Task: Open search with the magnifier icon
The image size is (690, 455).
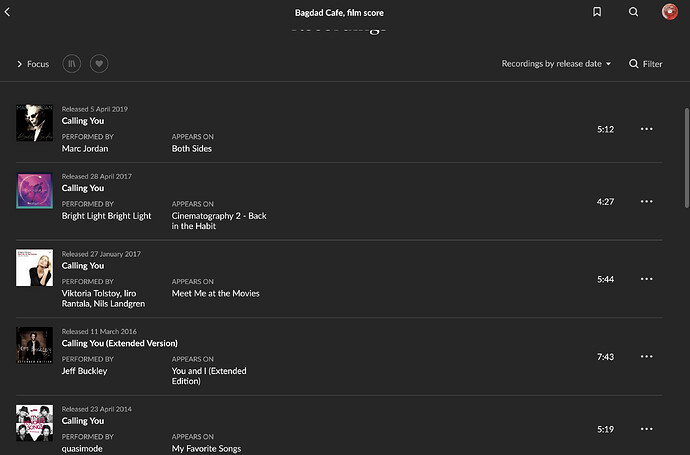Action: pos(633,12)
